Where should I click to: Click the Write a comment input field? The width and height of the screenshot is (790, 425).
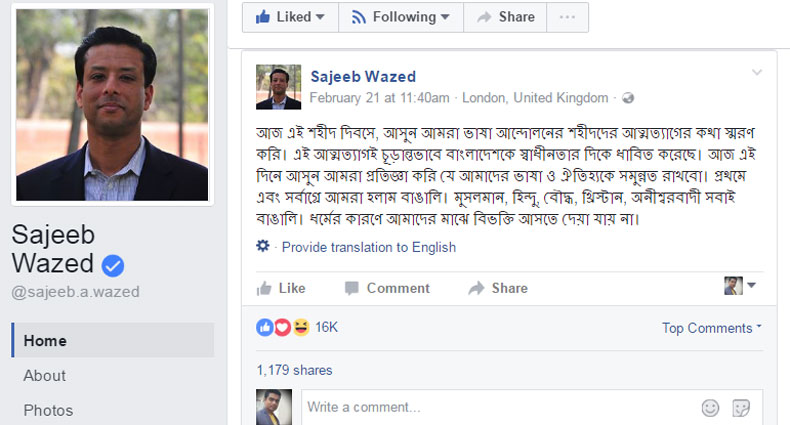pos(490,407)
